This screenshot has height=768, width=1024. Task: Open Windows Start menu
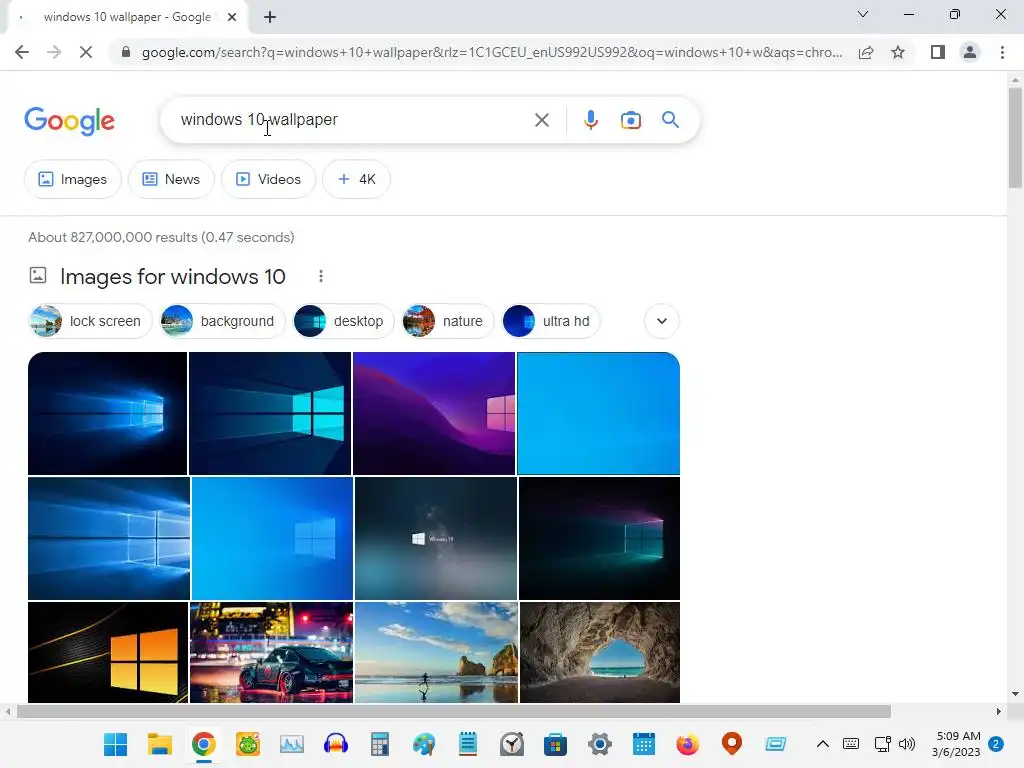point(116,744)
